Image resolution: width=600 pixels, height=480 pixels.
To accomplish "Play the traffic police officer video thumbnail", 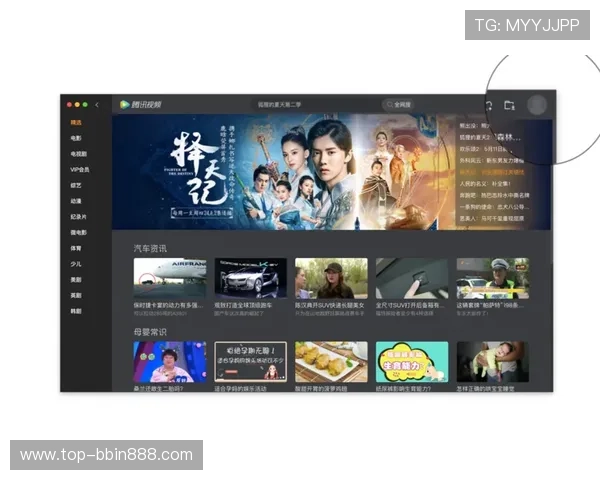I will pyautogui.click(x=493, y=278).
